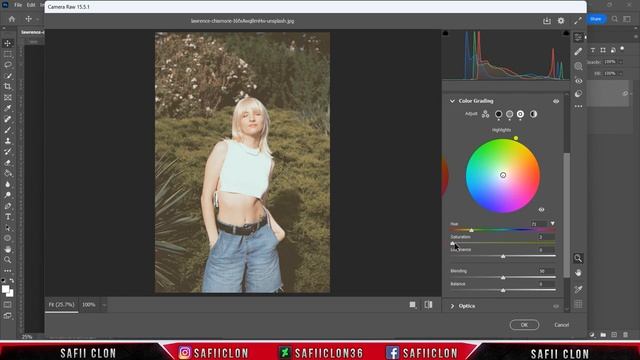This screenshot has height=360, width=640.
Task: Click the Saturation slider handle
Action: pyautogui.click(x=452, y=243)
